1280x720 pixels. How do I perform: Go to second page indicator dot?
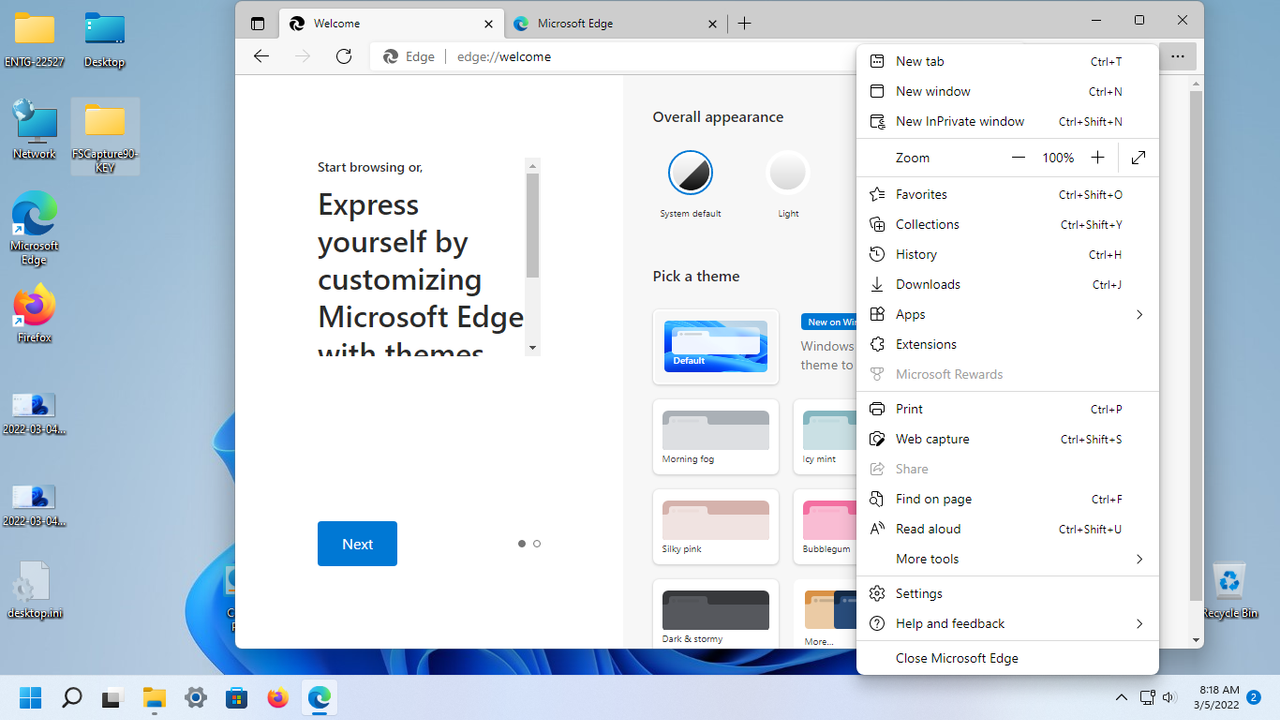pyautogui.click(x=537, y=544)
